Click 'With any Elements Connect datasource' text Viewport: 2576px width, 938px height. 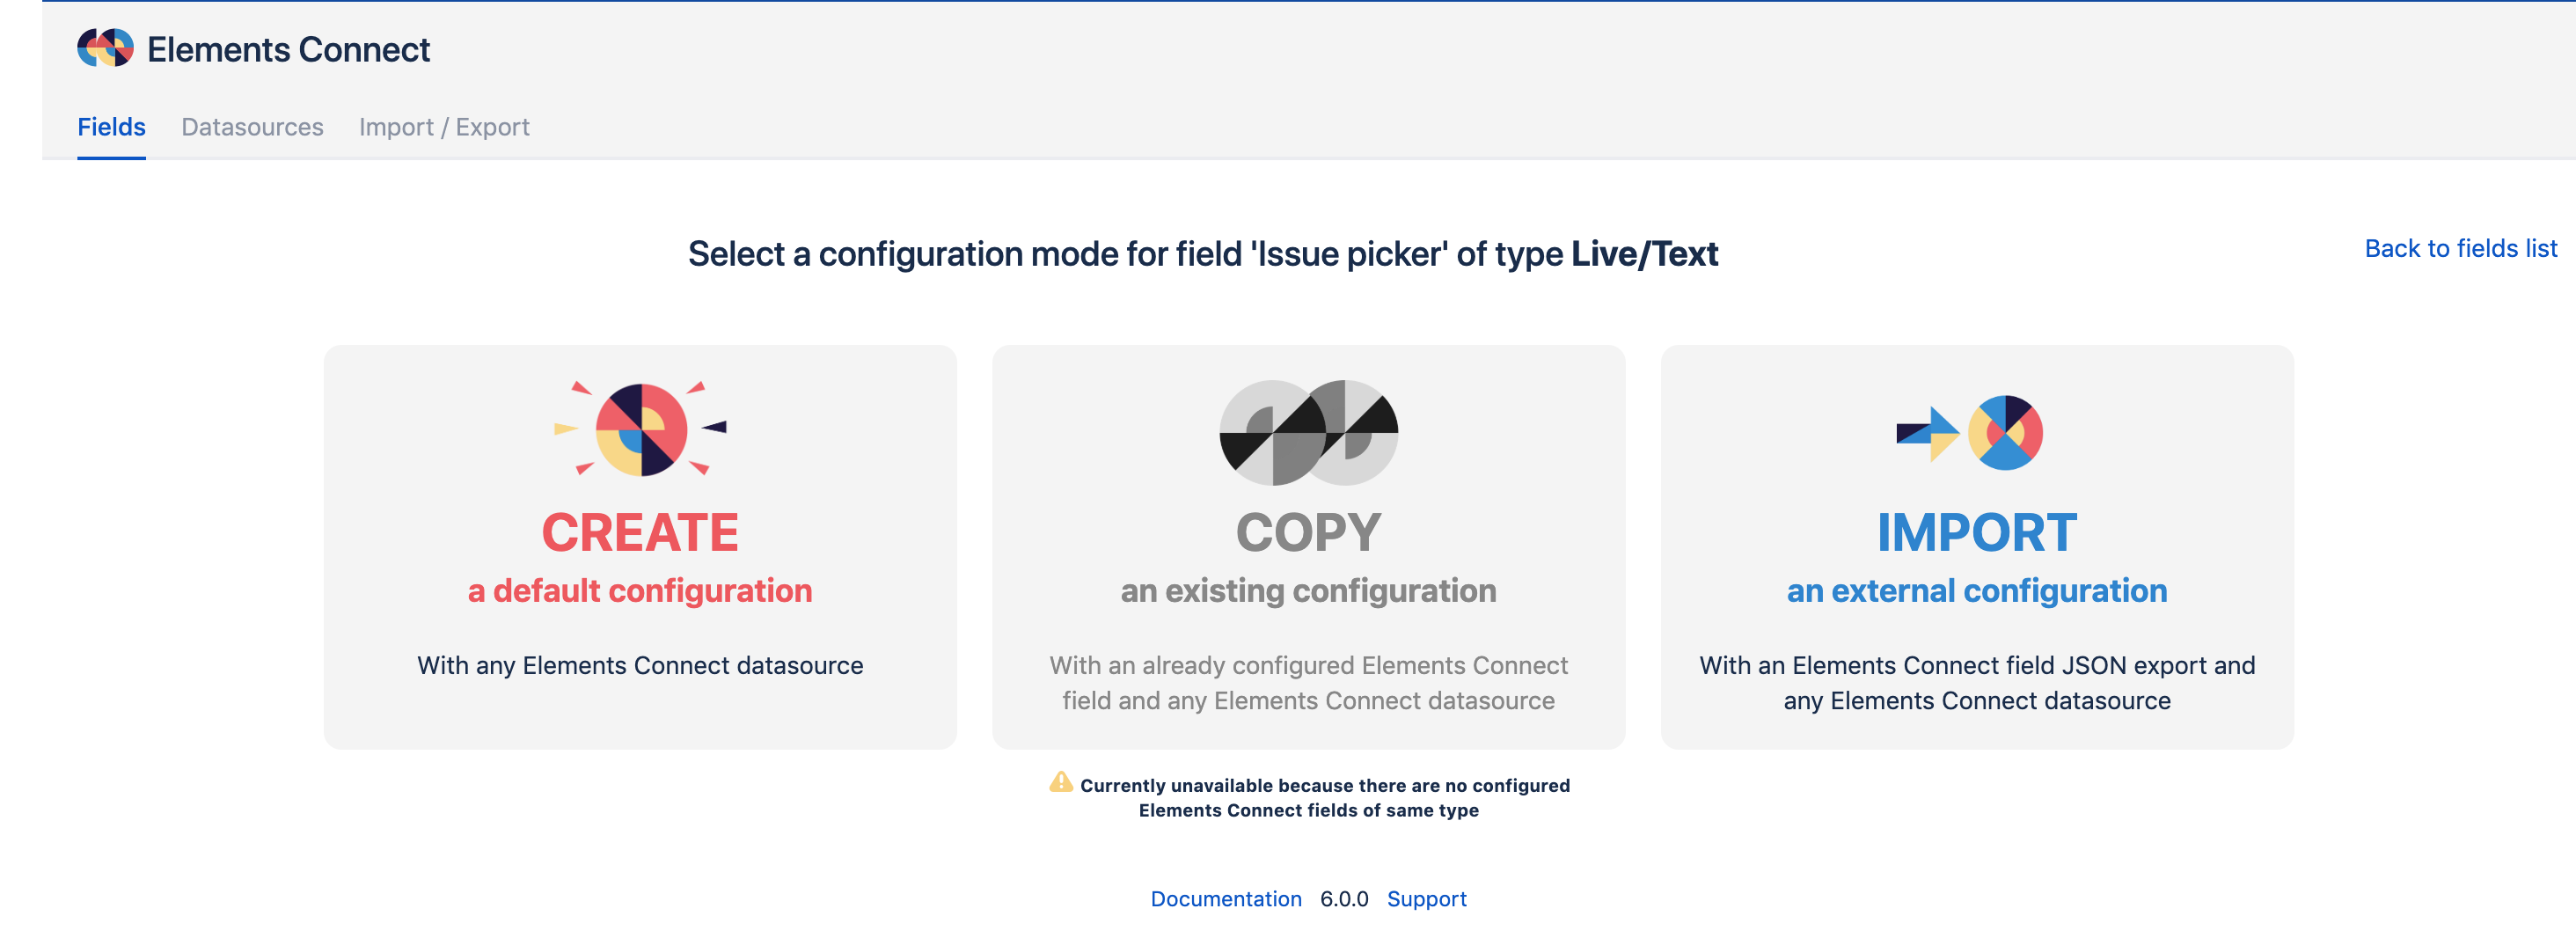point(640,666)
